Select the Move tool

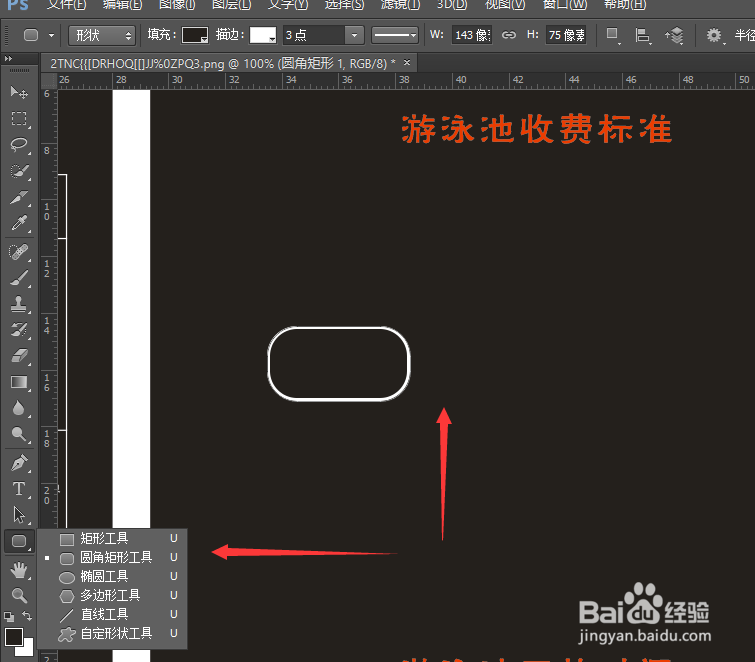coord(19,92)
